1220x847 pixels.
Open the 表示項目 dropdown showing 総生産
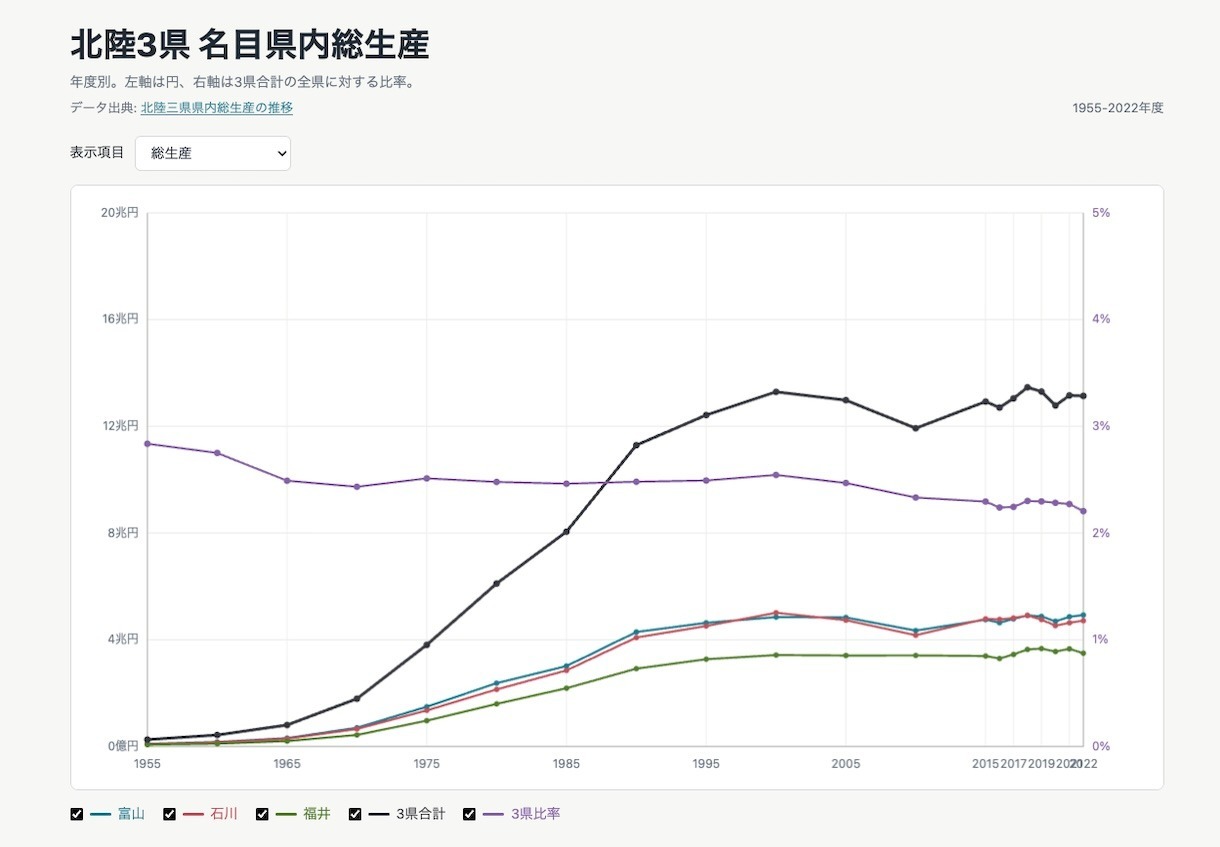pyautogui.click(x=213, y=153)
